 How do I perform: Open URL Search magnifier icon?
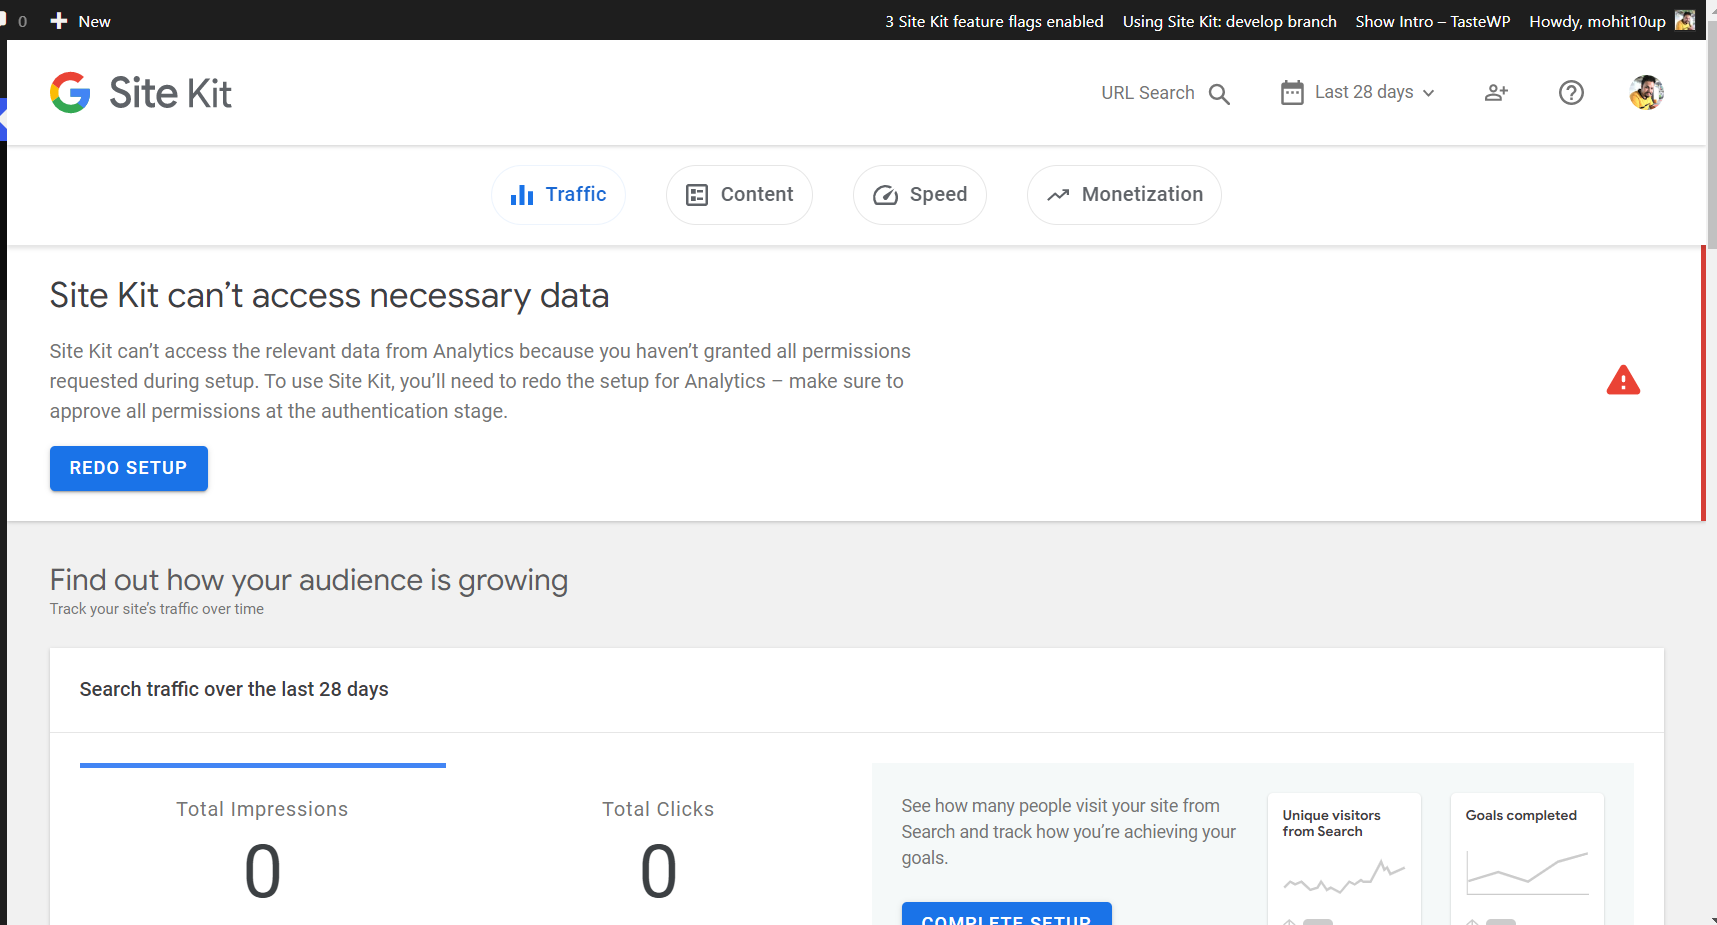coord(1219,94)
